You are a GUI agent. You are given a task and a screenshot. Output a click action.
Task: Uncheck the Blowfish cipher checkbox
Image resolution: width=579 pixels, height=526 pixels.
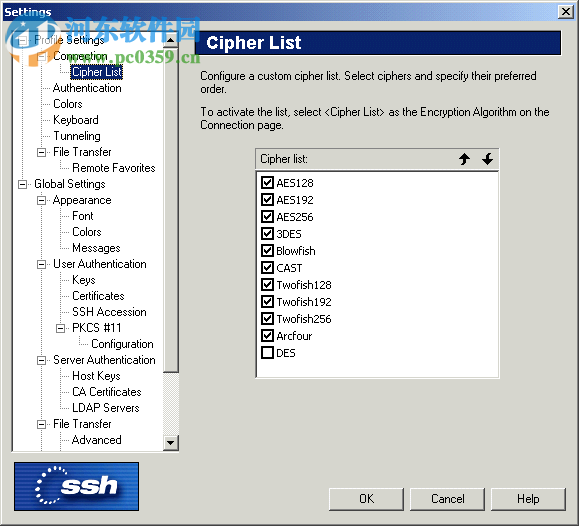coord(267,250)
